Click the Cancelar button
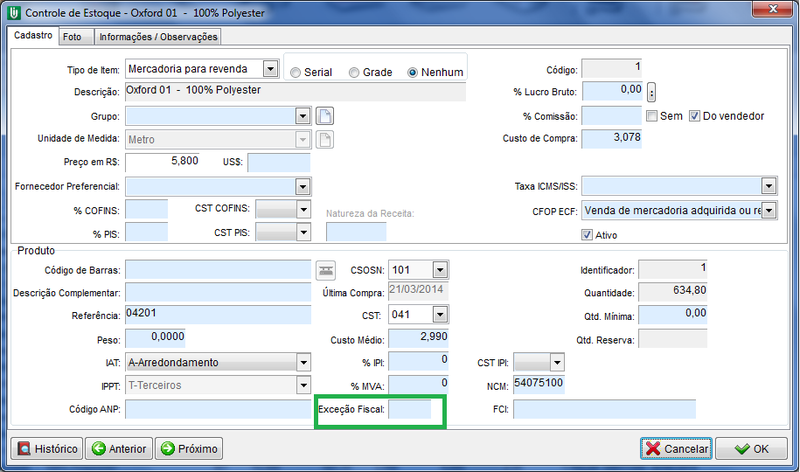This screenshot has height=472, width=800. tap(676, 449)
